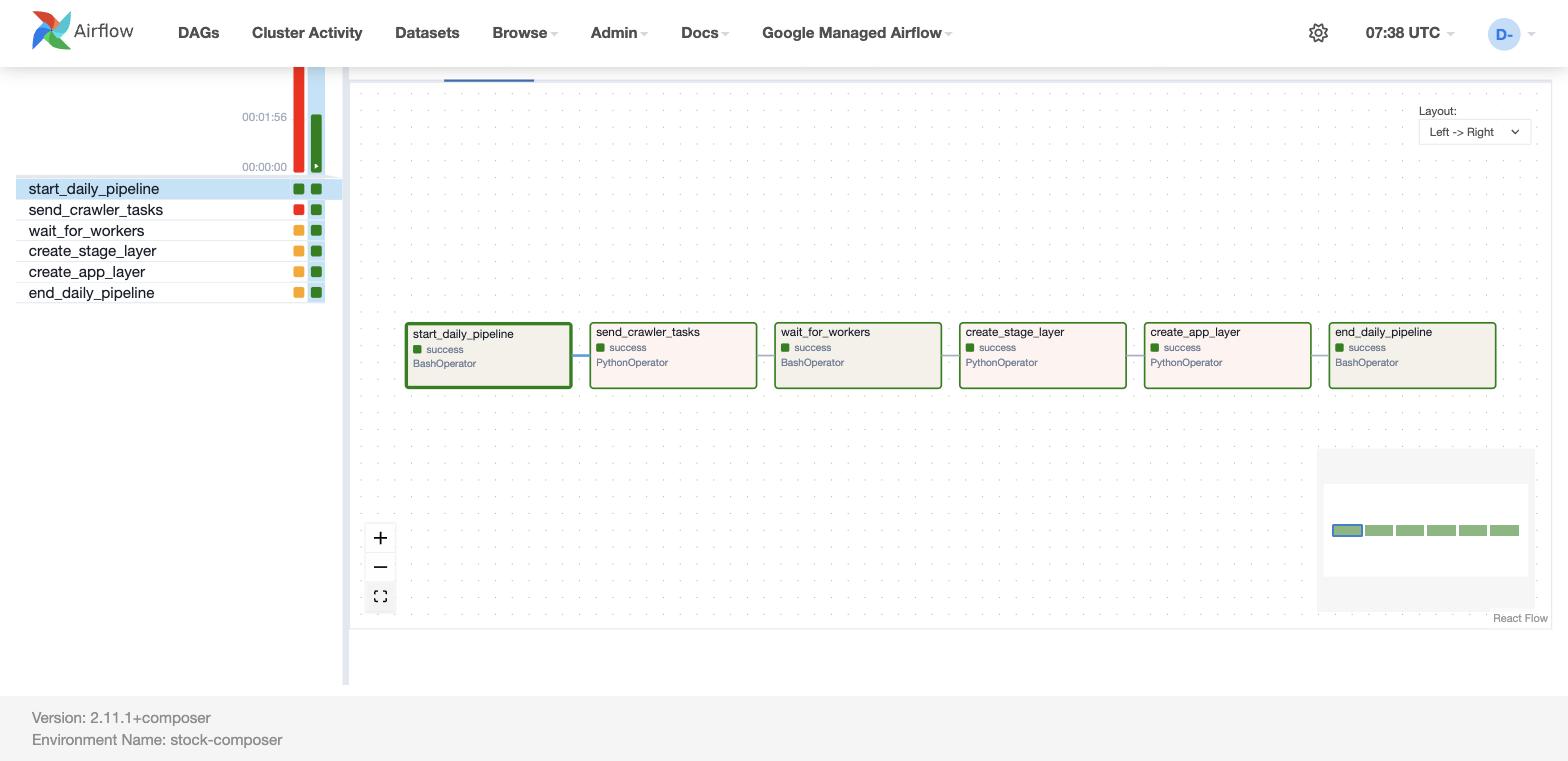Screen dimensions: 1568x761
Task: Zoom out the graph with minus button
Action: [x=380, y=567]
